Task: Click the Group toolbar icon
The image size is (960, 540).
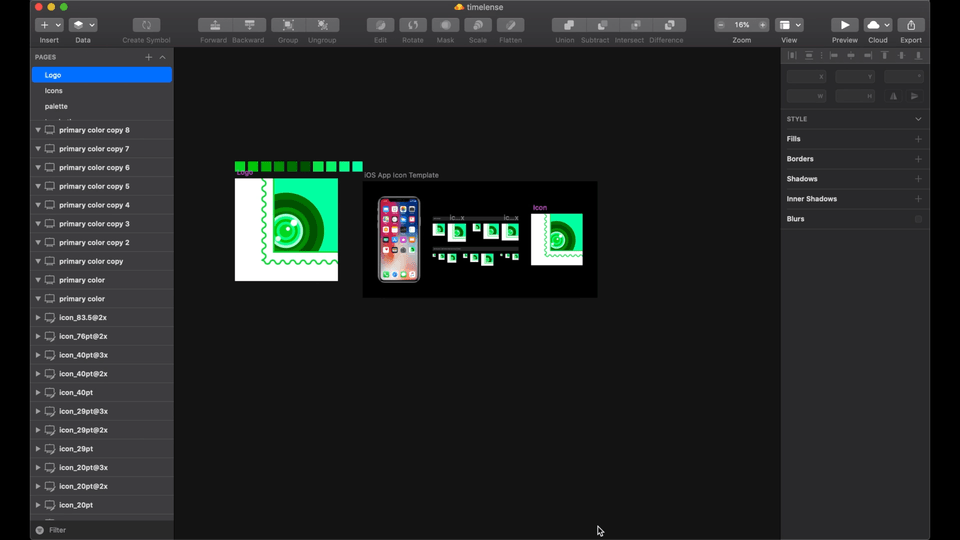Action: tap(288, 25)
